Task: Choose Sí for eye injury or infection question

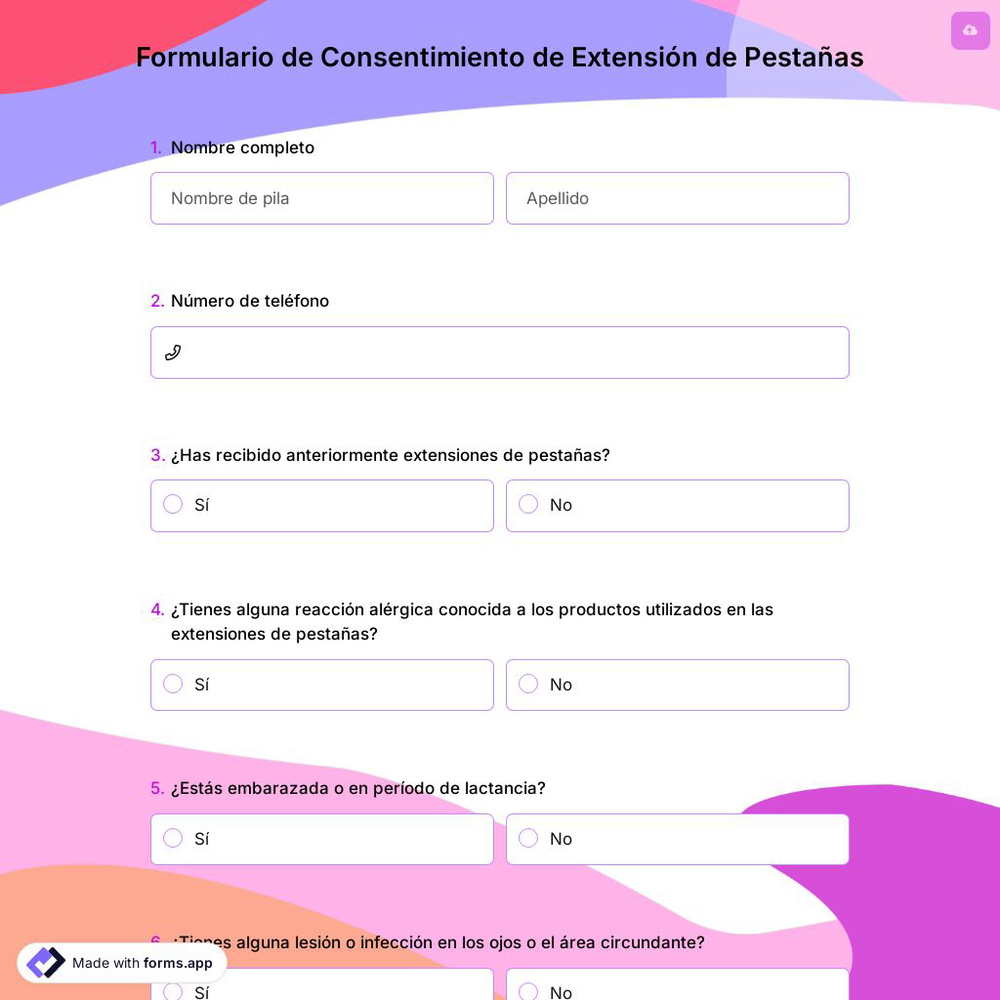Action: (x=172, y=992)
